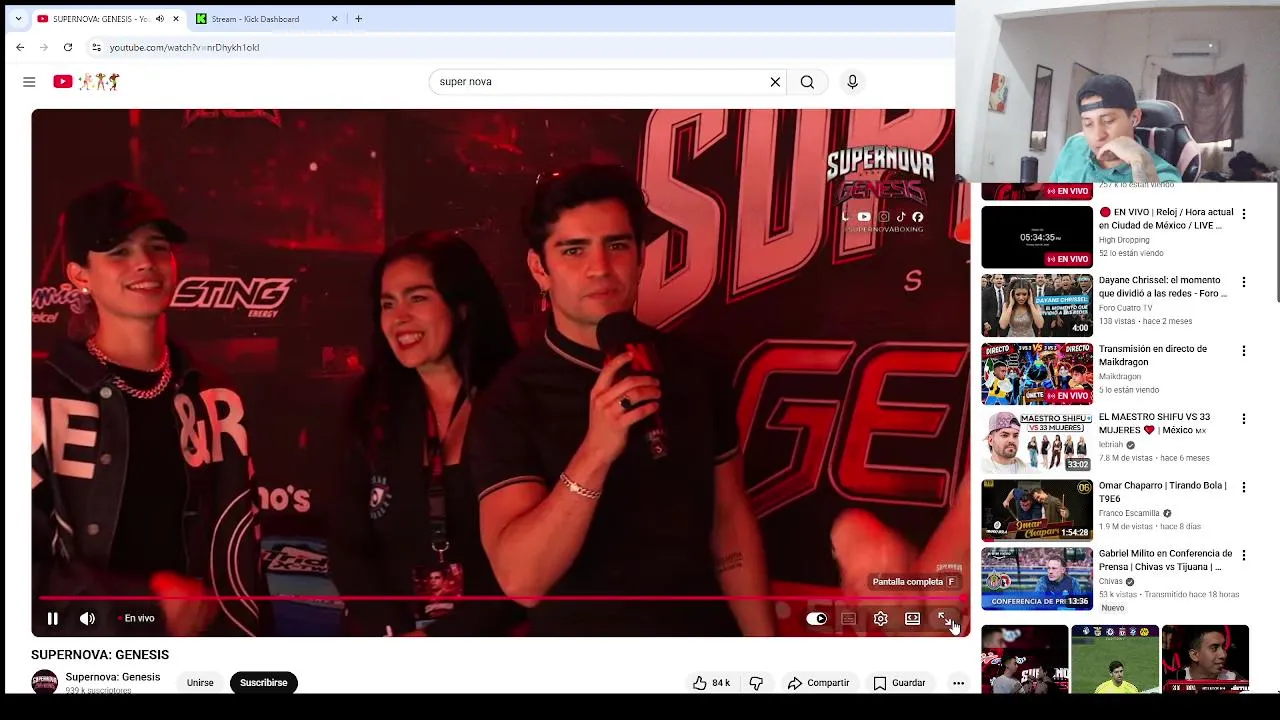This screenshot has width=1280, height=720.
Task: Jump to live with En vivo indicator
Action: 136,619
